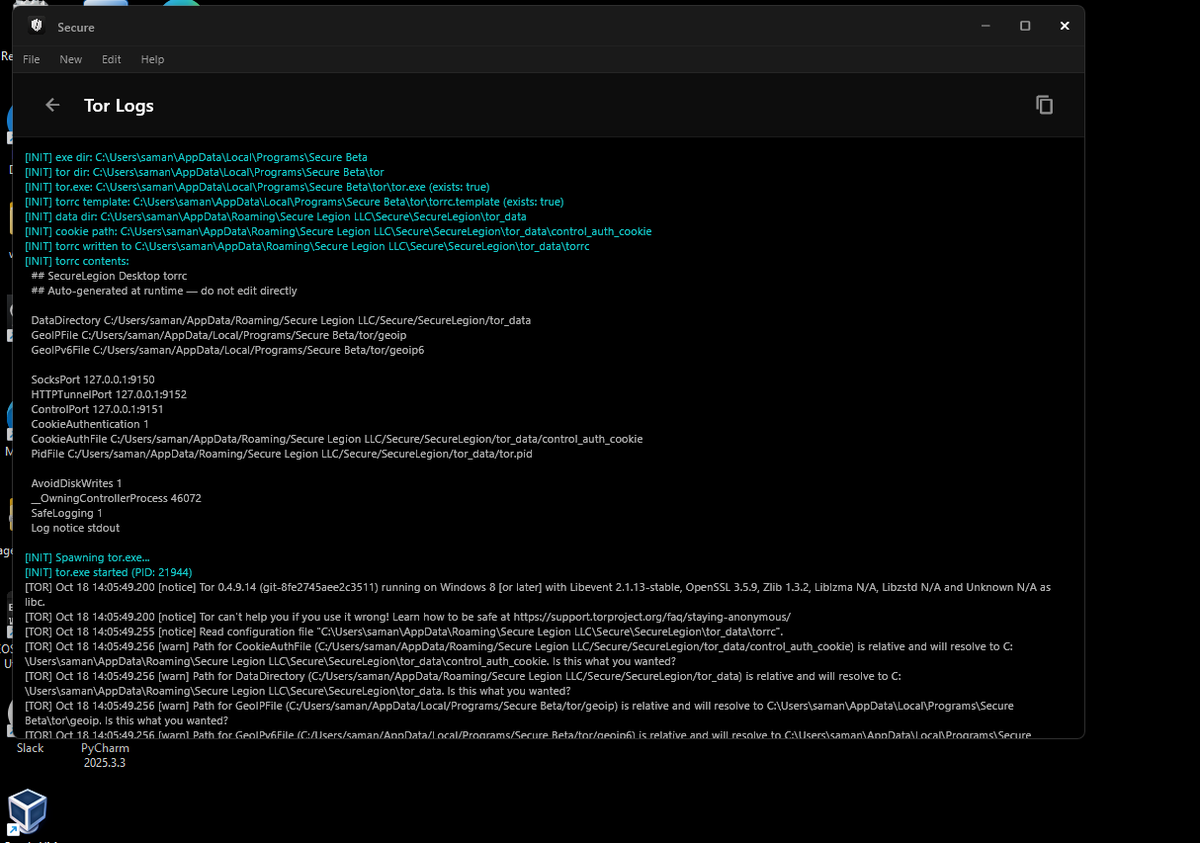1200x843 pixels.
Task: Click the '[INIT] torrc contents:' line
Action: [x=77, y=261]
